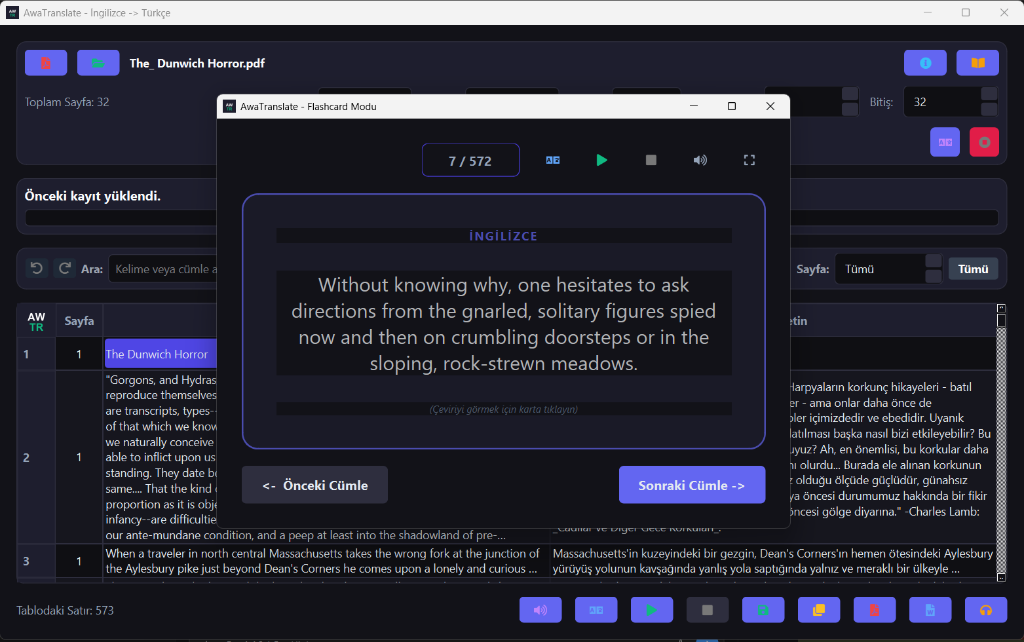
Task: Click the green folder icon button
Action: (x=98, y=63)
